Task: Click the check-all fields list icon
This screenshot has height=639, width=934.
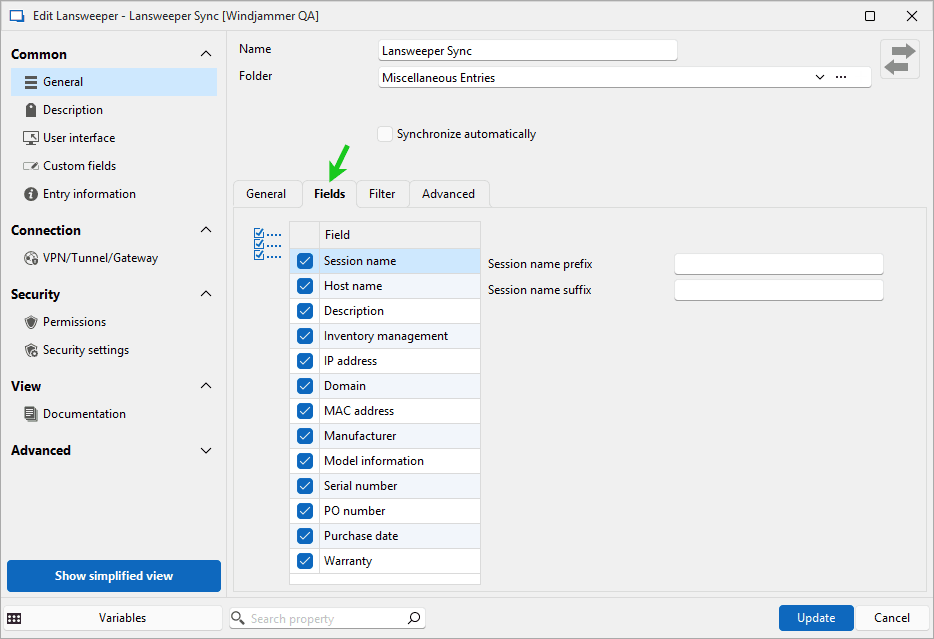Action: pyautogui.click(x=267, y=244)
